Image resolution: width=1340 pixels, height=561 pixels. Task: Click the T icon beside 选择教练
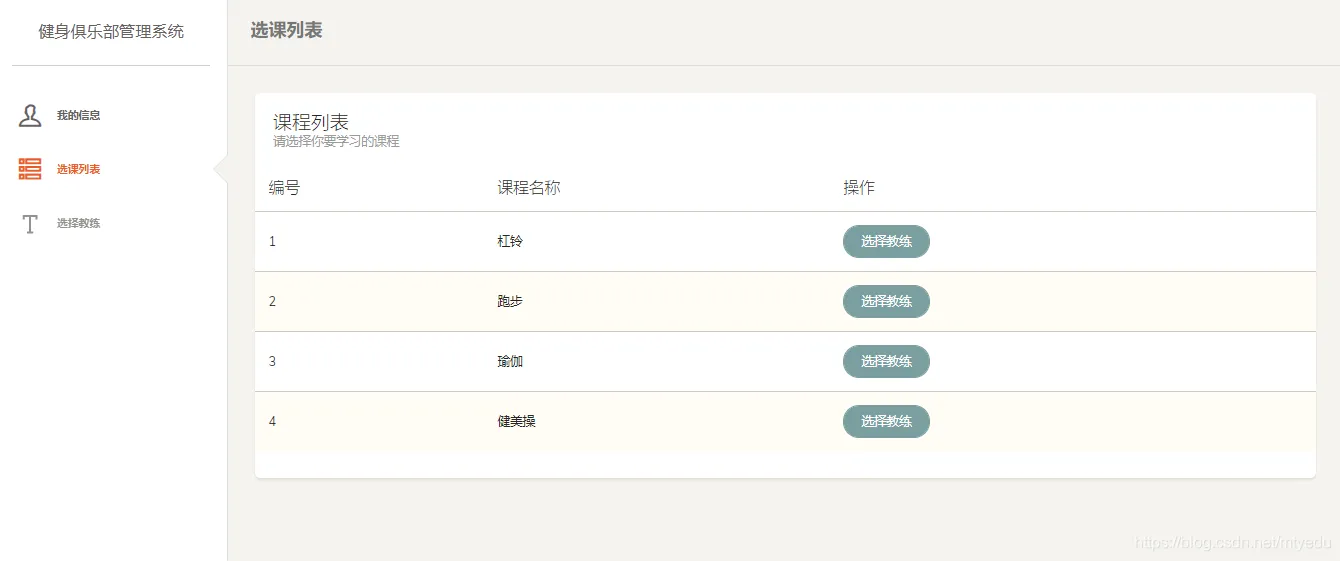pyautogui.click(x=30, y=223)
